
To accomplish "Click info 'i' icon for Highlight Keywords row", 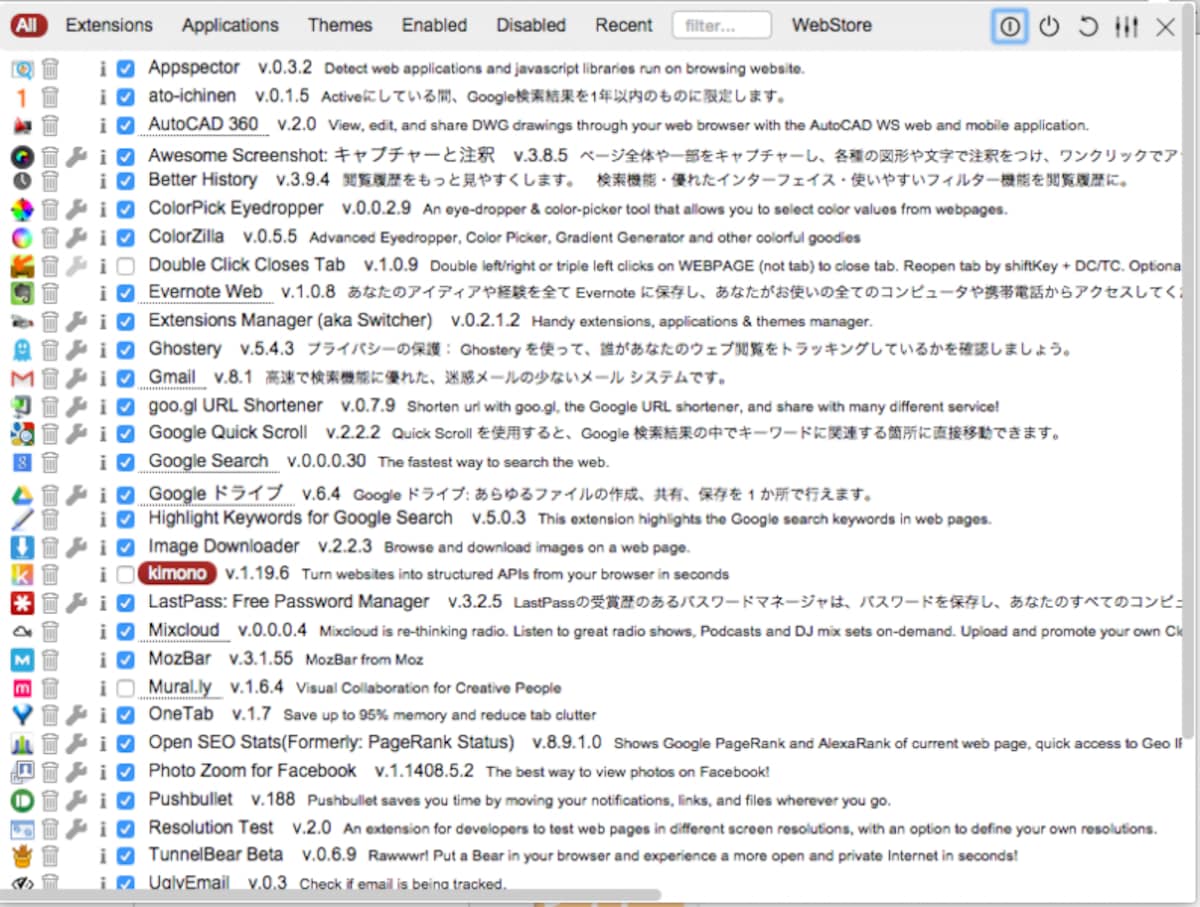I will (x=102, y=519).
